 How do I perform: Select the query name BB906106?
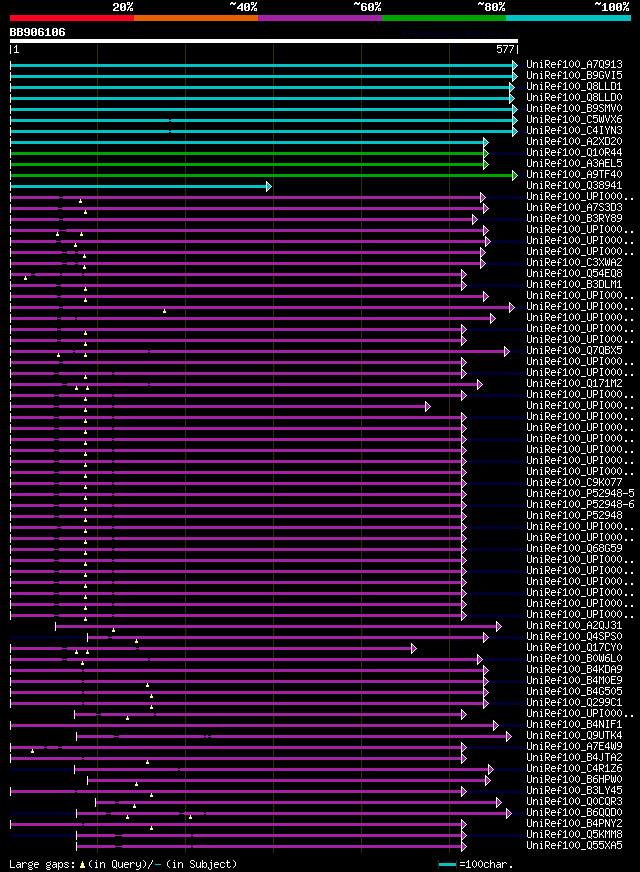click(x=37, y=32)
